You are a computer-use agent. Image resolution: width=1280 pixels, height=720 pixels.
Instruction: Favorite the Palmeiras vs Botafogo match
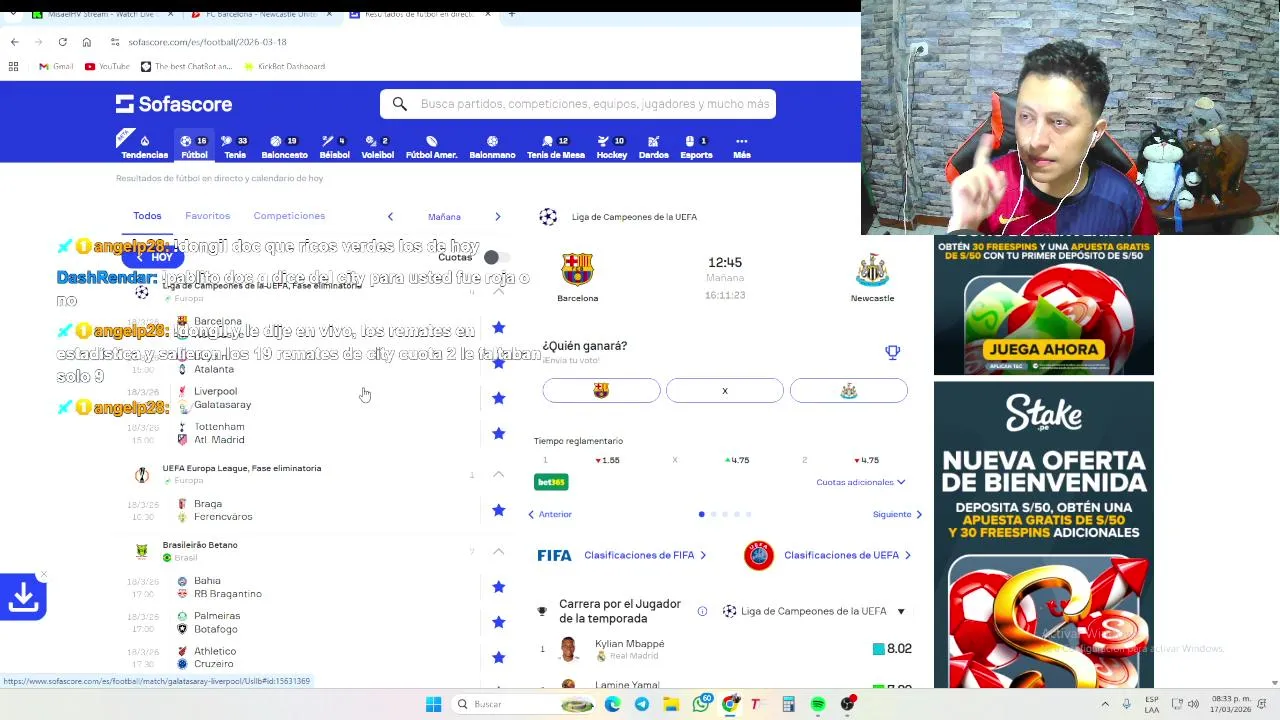tap(498, 622)
